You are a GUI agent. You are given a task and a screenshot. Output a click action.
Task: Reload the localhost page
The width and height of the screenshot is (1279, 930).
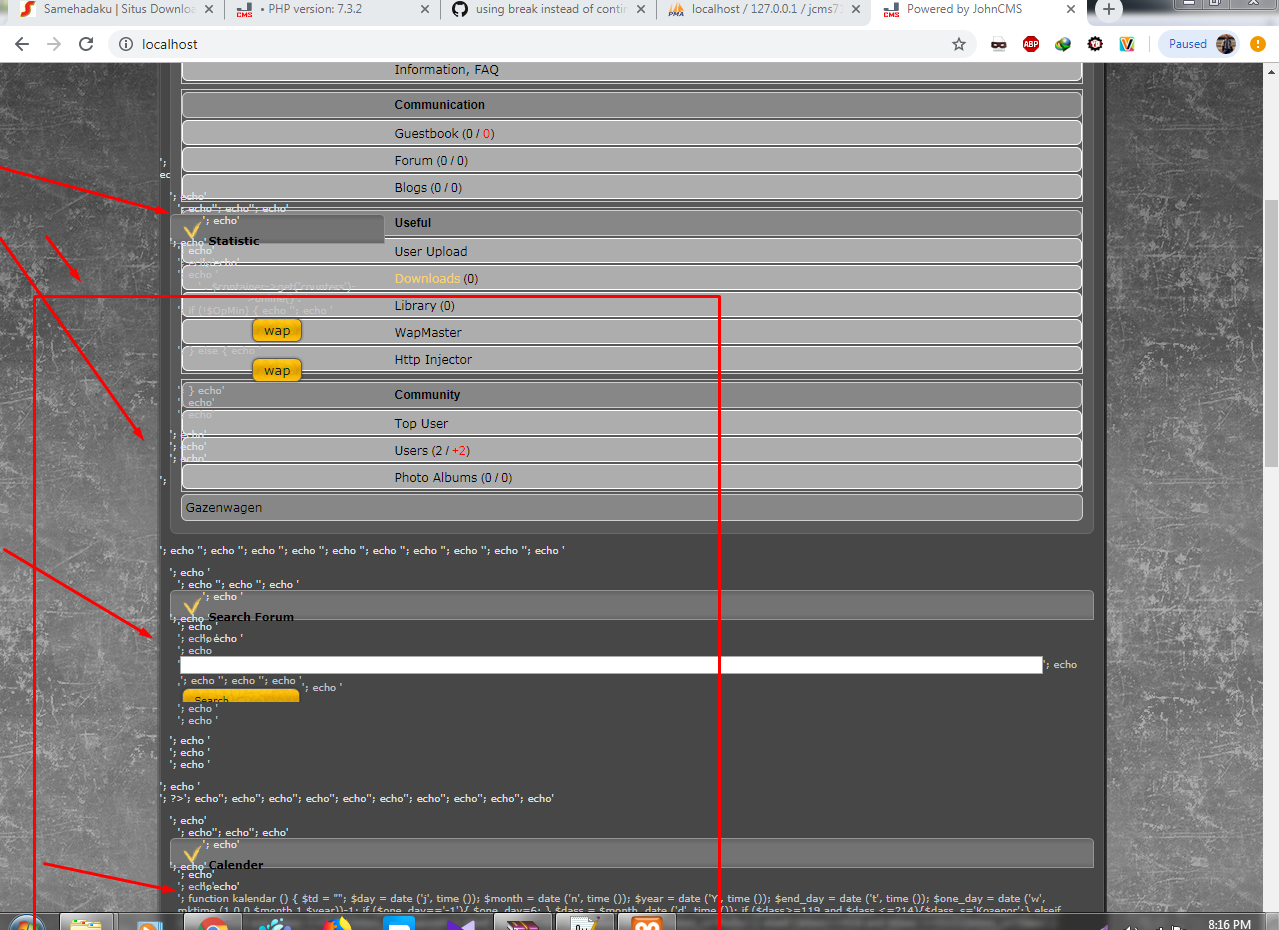click(86, 44)
